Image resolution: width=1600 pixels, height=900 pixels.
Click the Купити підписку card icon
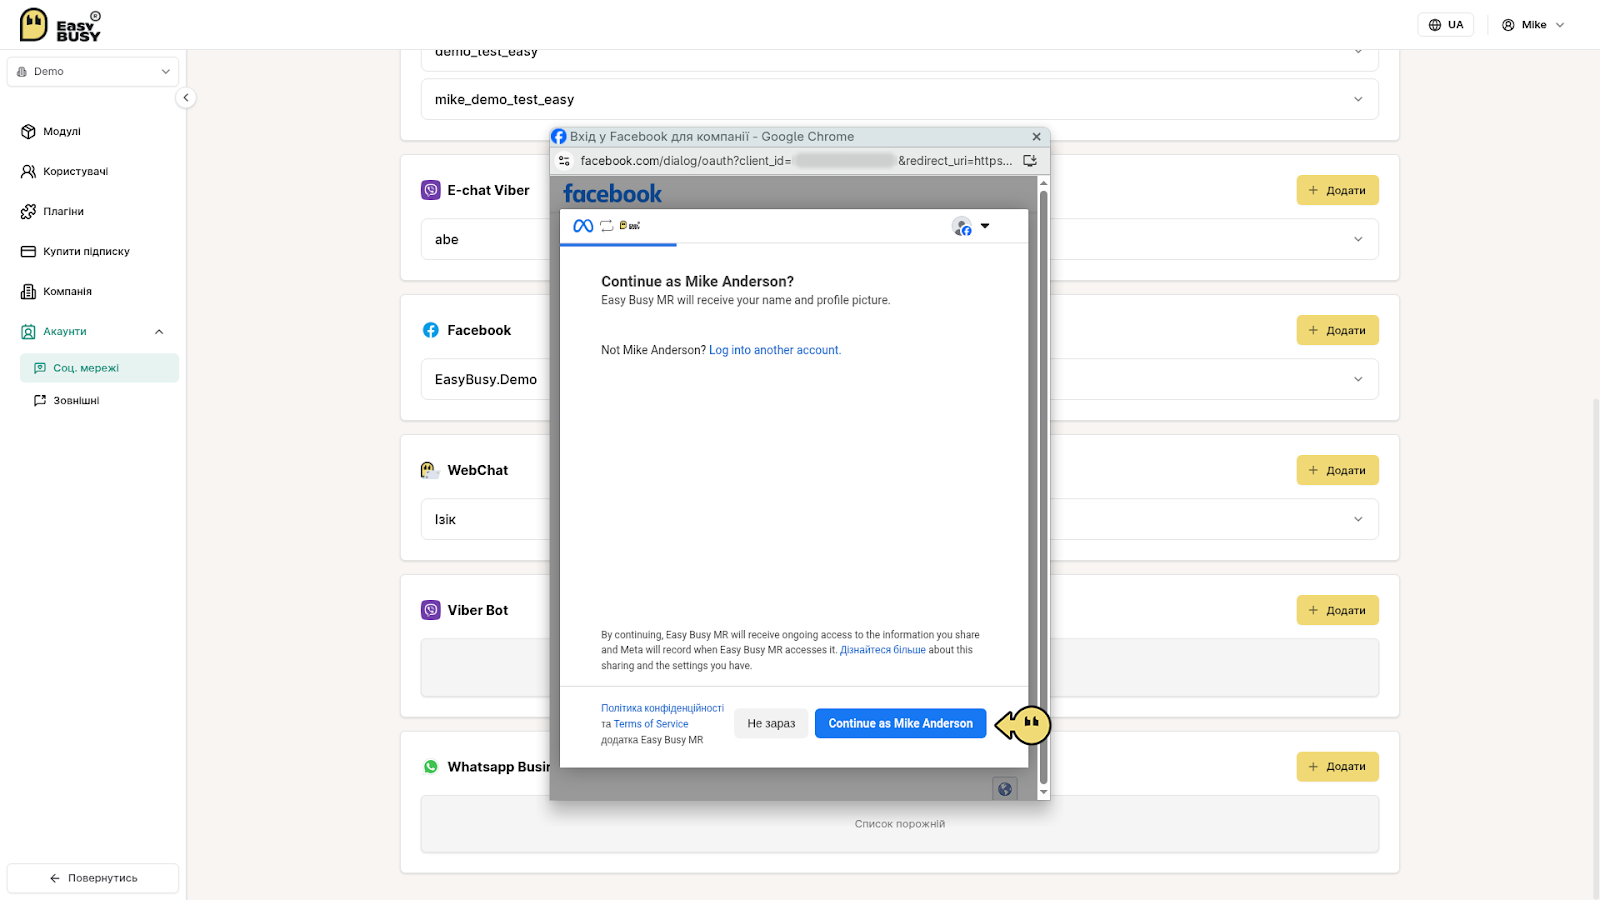pyautogui.click(x=28, y=251)
